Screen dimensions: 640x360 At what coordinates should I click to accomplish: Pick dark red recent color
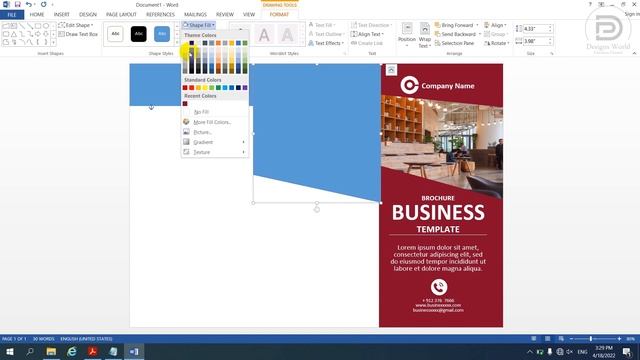185,104
